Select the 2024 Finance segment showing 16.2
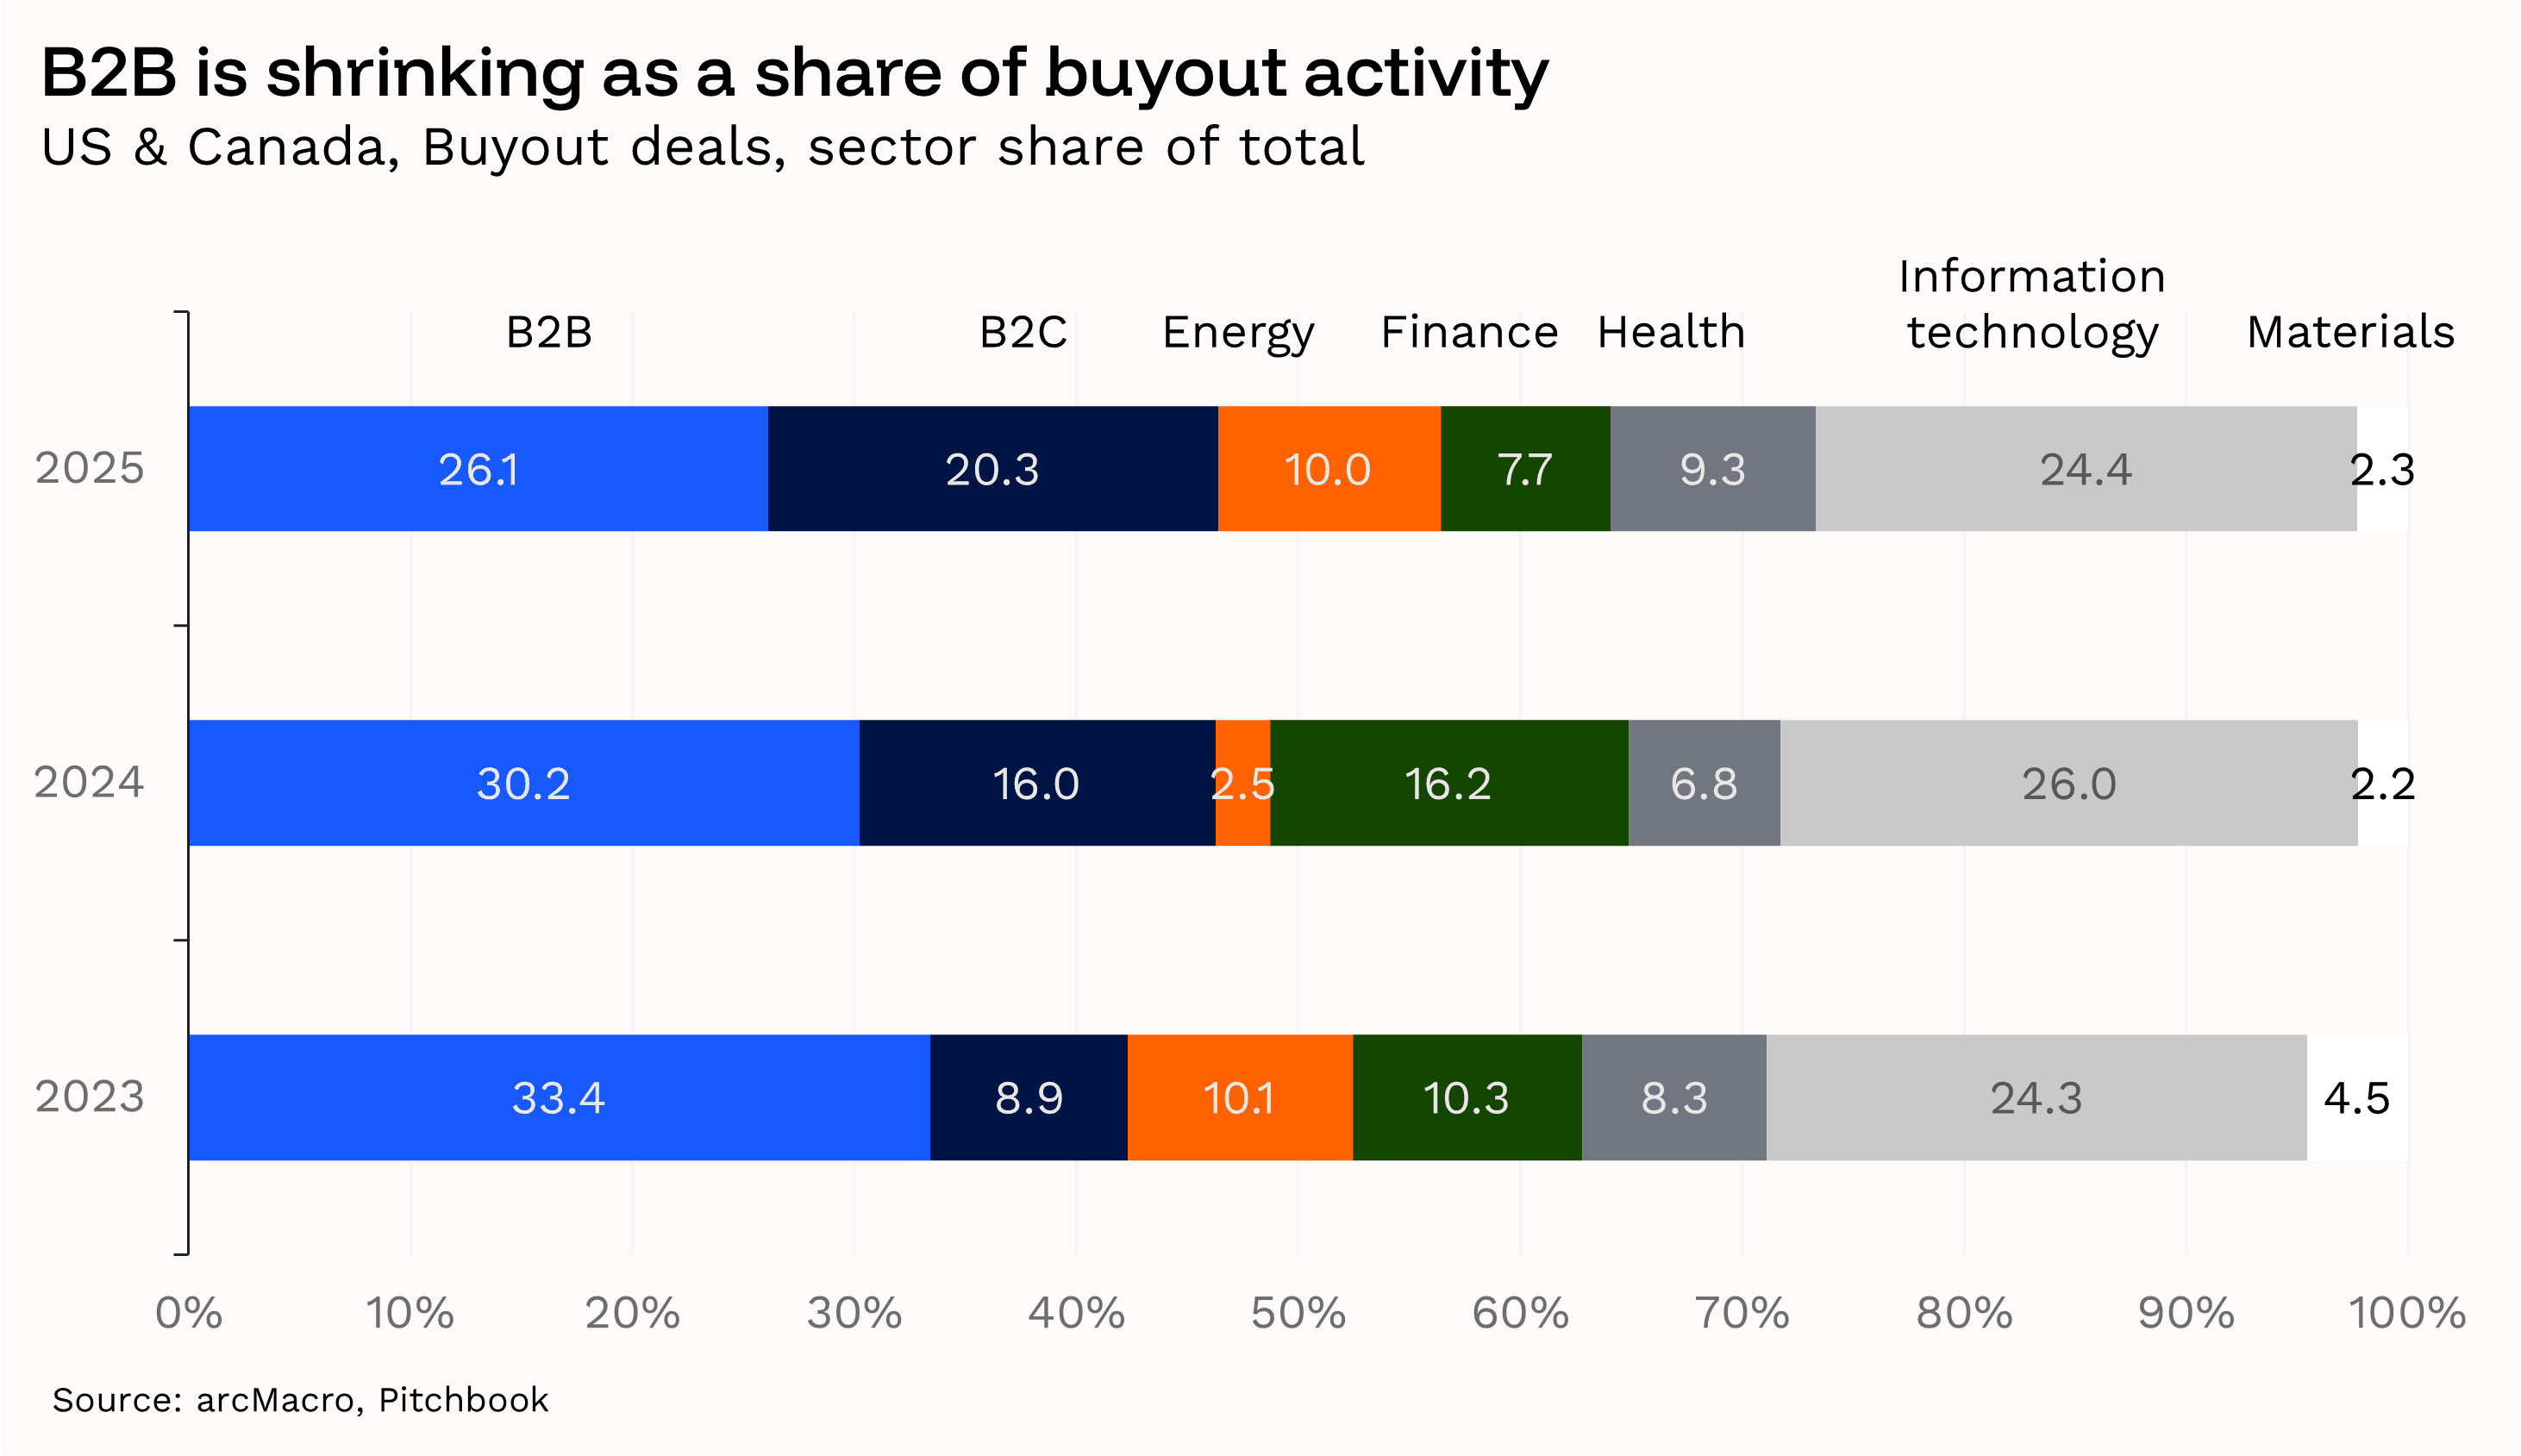Screen dimensions: 2521x1456 point(1448,783)
